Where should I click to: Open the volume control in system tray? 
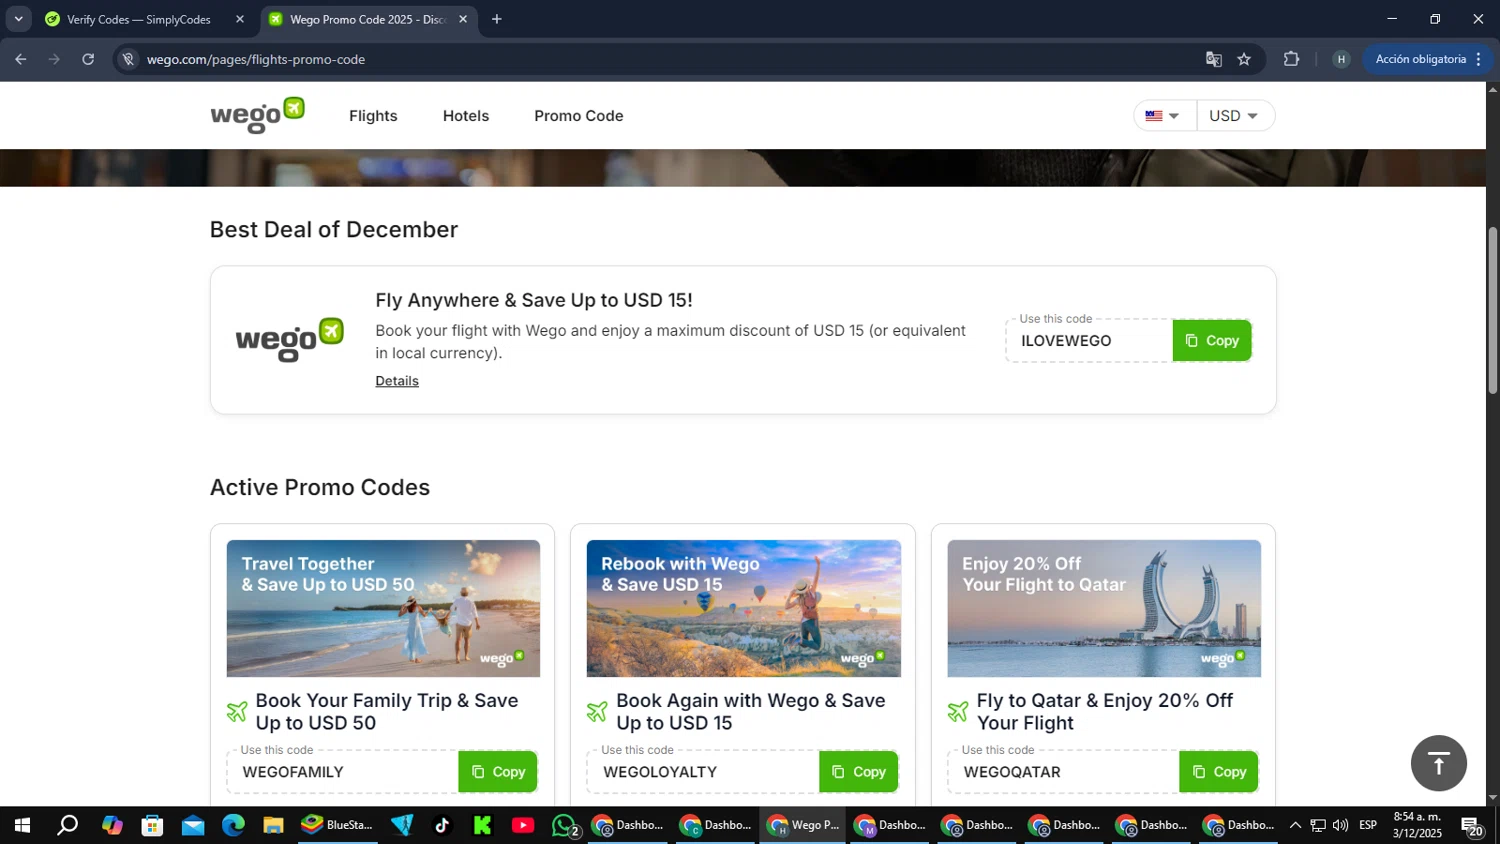[x=1340, y=825]
